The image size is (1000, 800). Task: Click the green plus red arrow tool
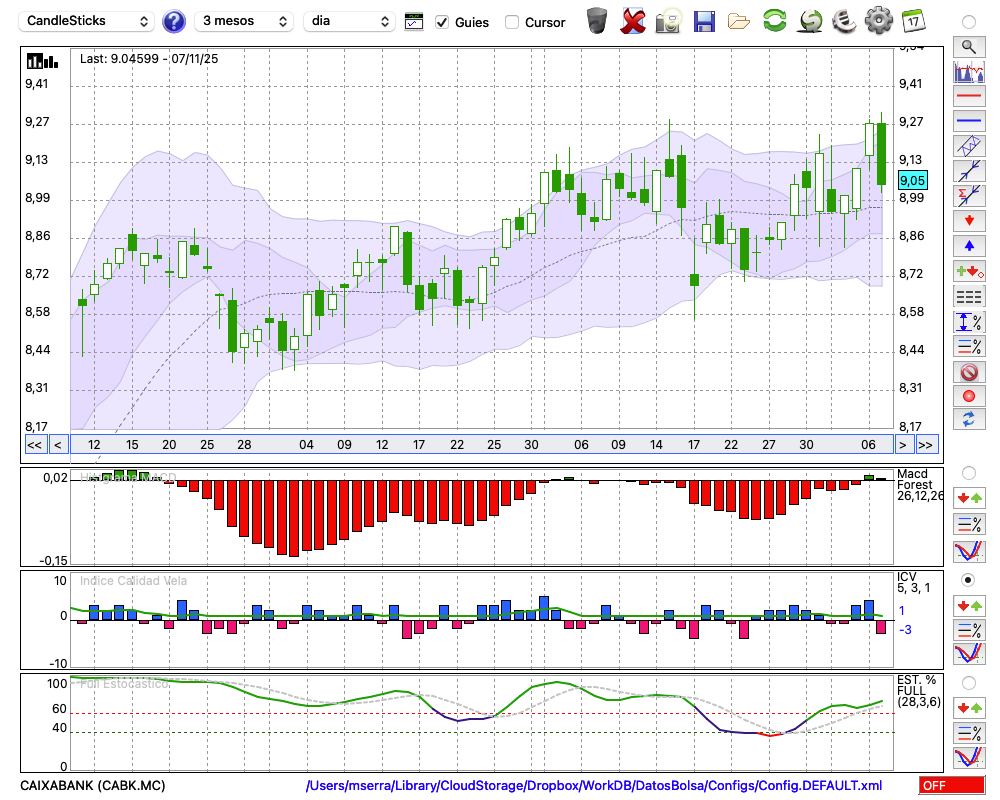(x=969, y=271)
